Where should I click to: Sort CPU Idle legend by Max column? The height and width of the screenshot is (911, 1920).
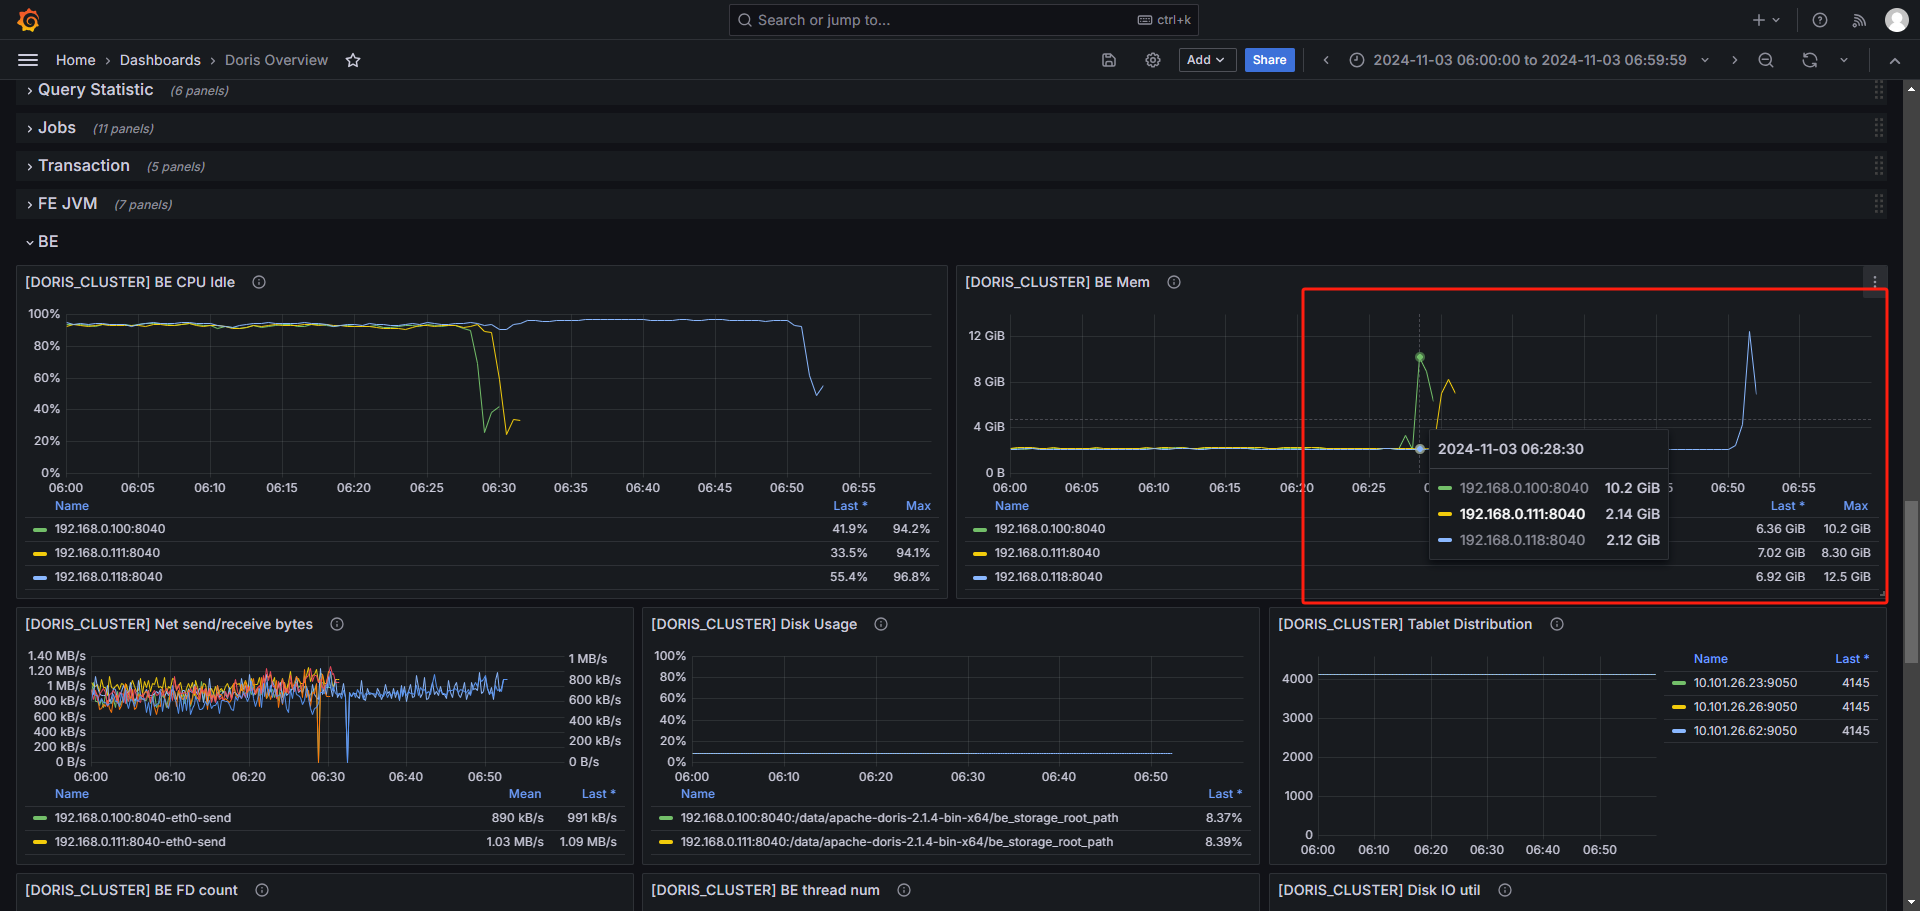point(918,506)
